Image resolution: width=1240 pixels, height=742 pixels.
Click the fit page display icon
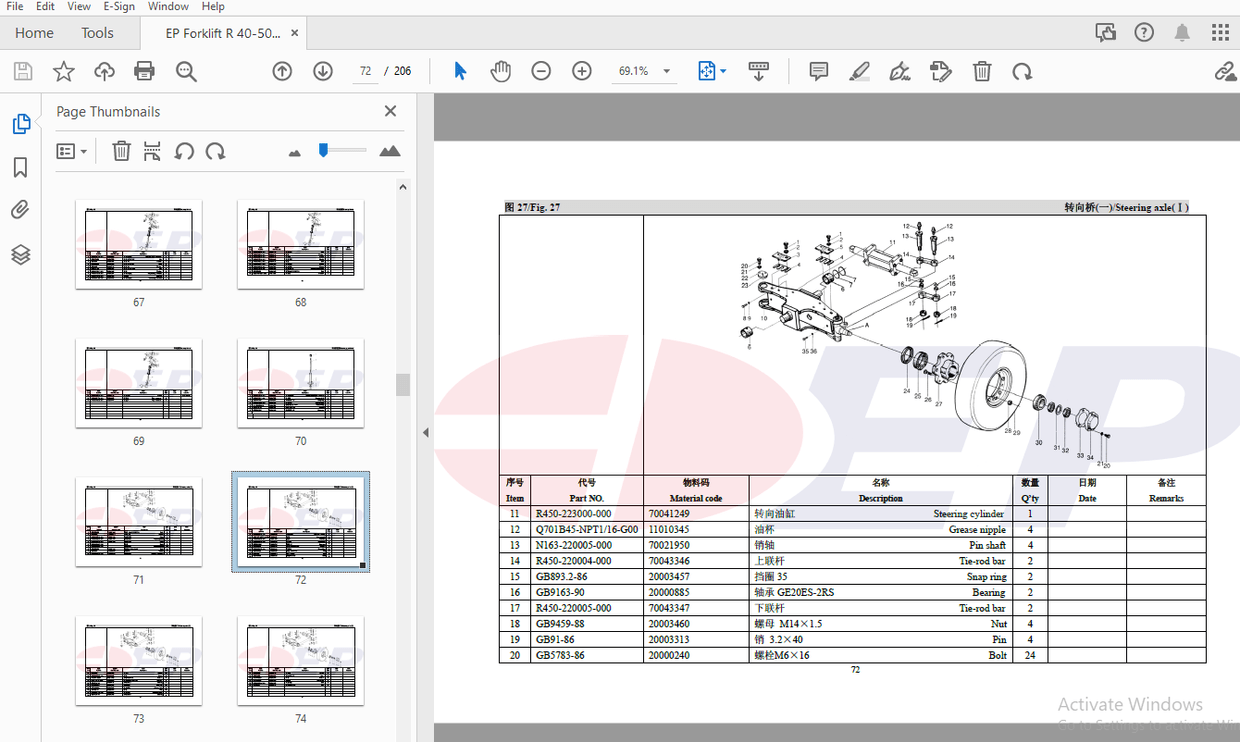(x=707, y=71)
